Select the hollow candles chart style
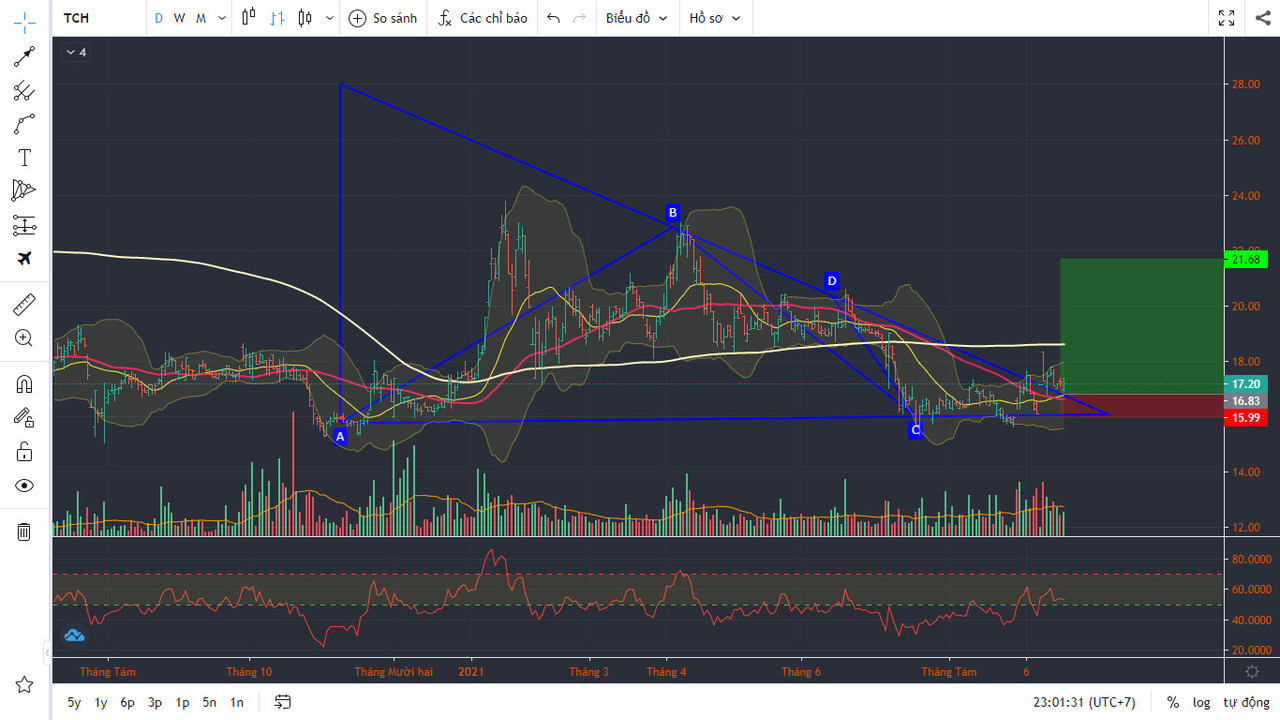The image size is (1280, 720). (304, 18)
